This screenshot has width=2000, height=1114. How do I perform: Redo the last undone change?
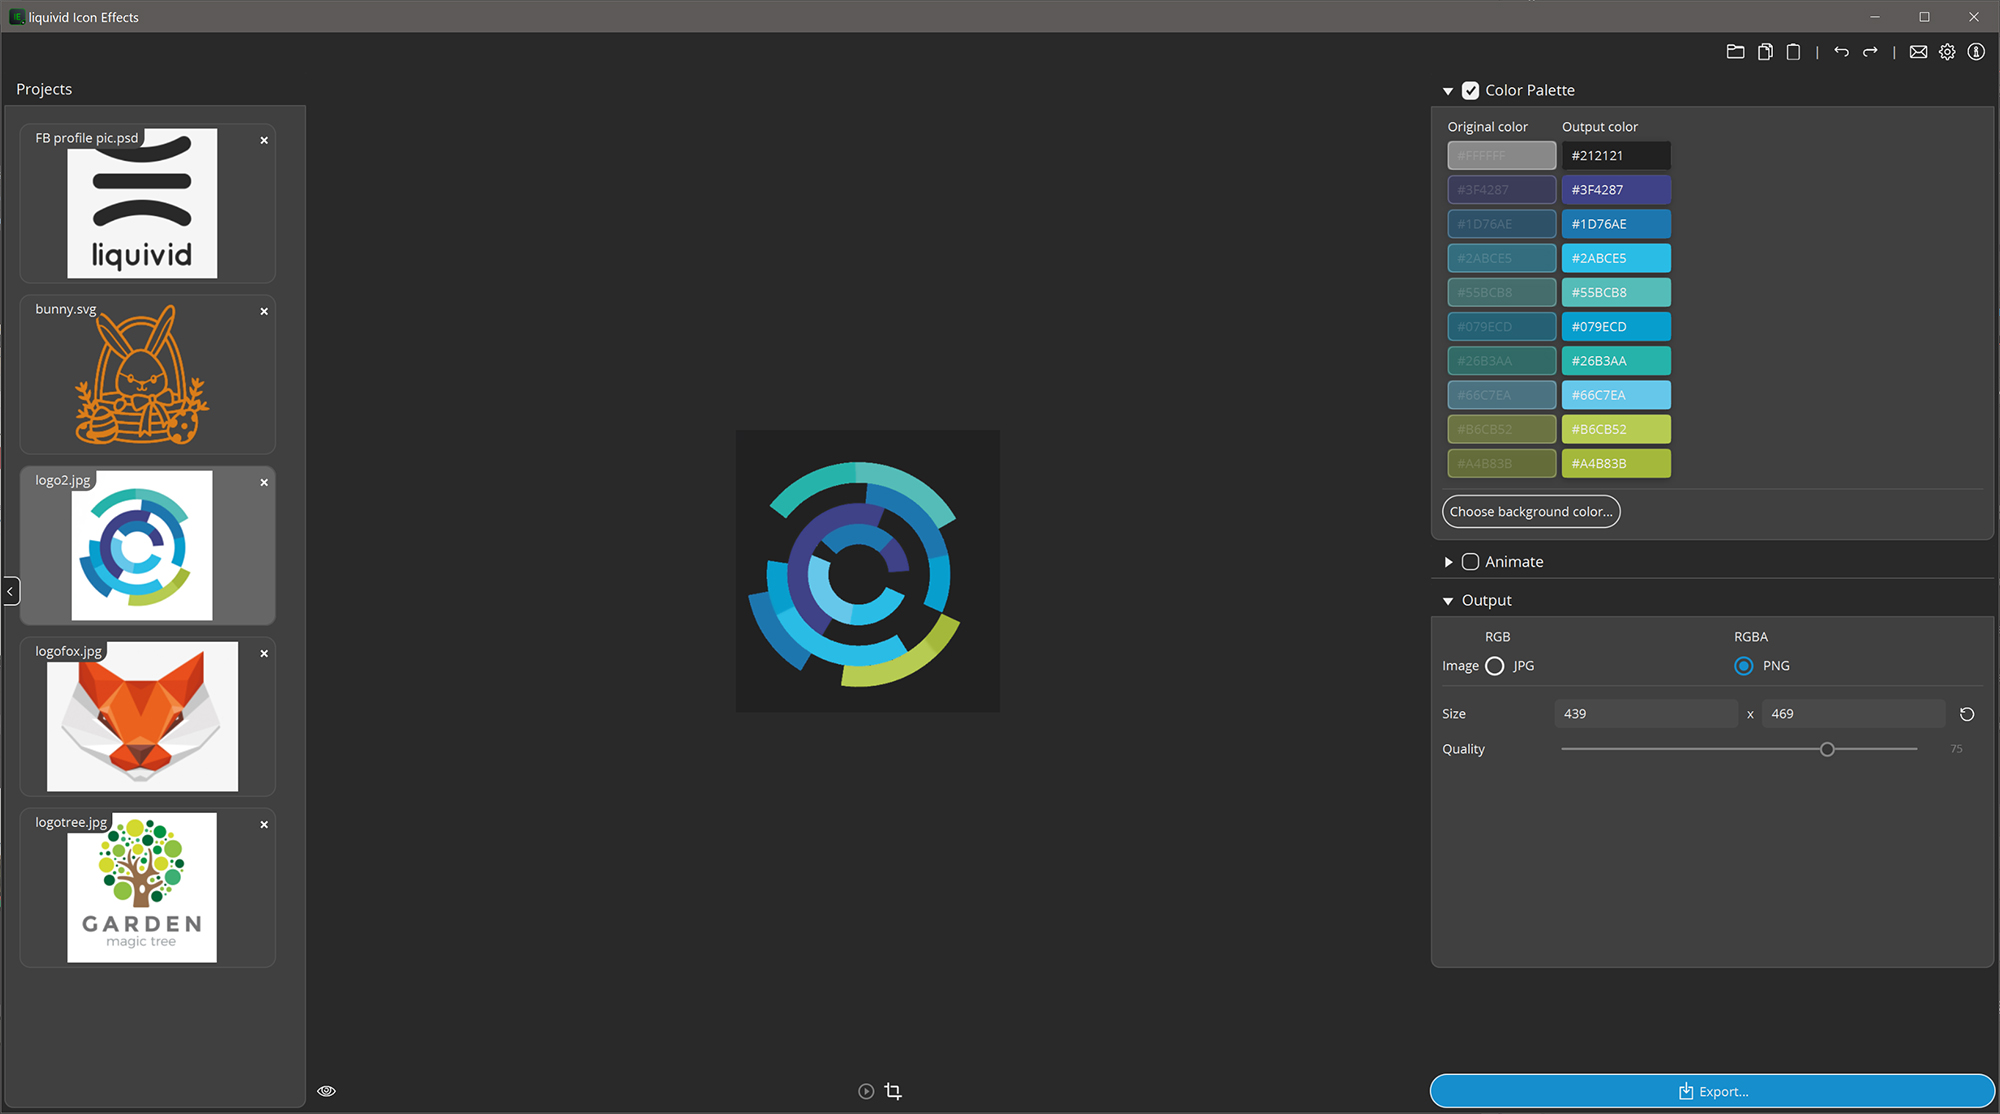click(1870, 51)
